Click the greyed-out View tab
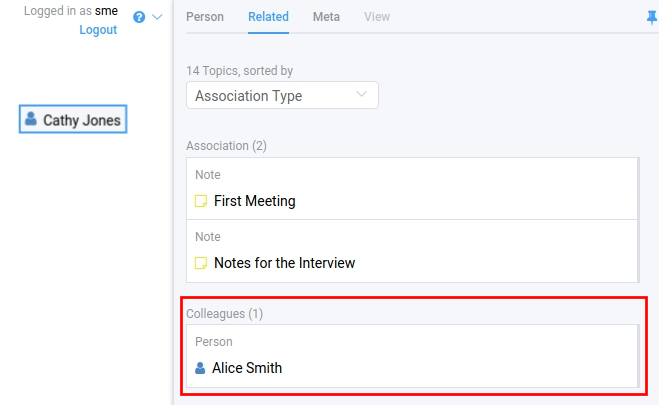Image resolution: width=659 pixels, height=405 pixels. 377,17
